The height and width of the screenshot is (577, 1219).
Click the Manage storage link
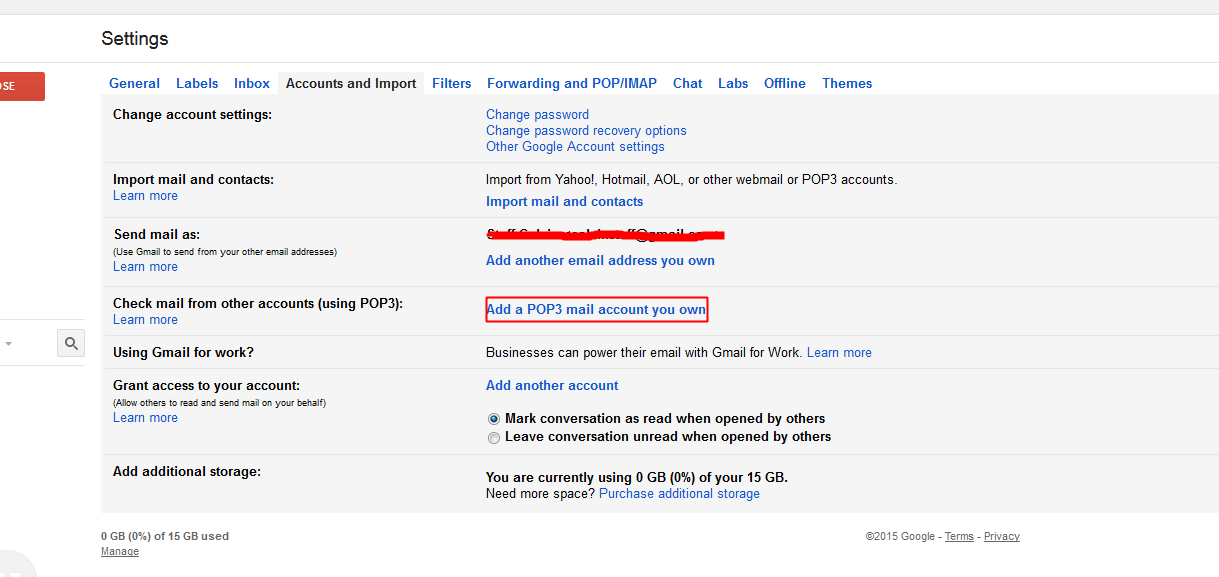119,551
